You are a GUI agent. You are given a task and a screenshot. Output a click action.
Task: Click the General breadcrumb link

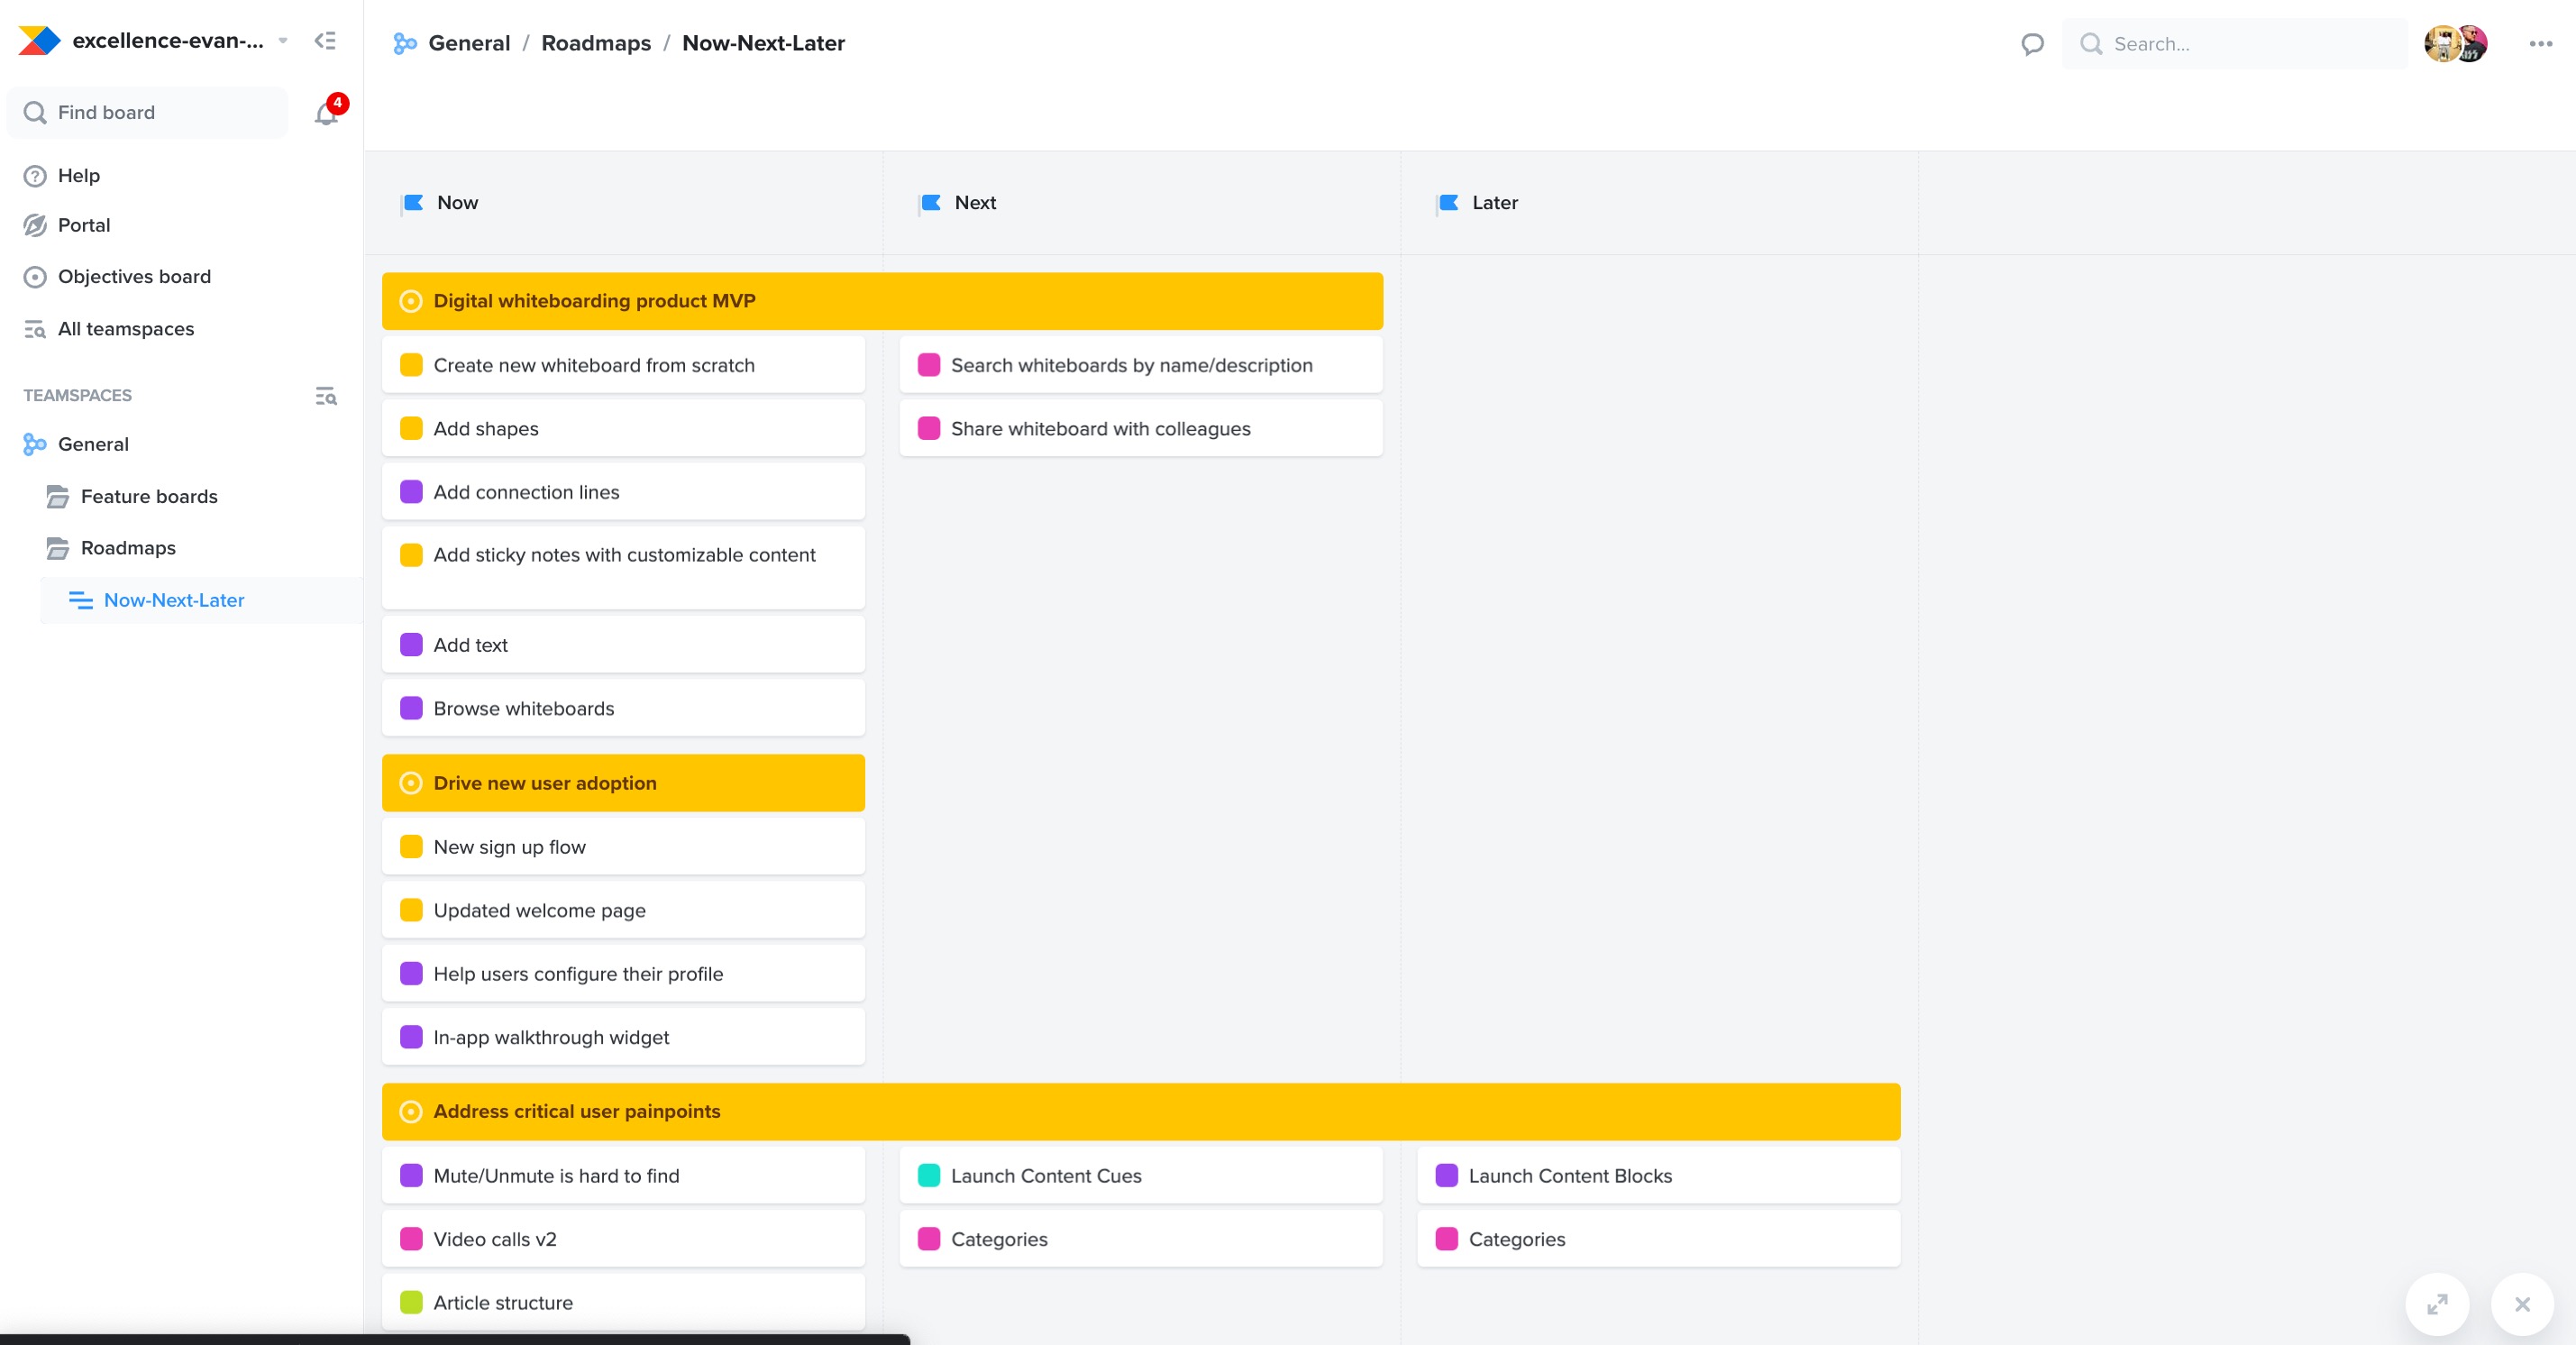469,43
